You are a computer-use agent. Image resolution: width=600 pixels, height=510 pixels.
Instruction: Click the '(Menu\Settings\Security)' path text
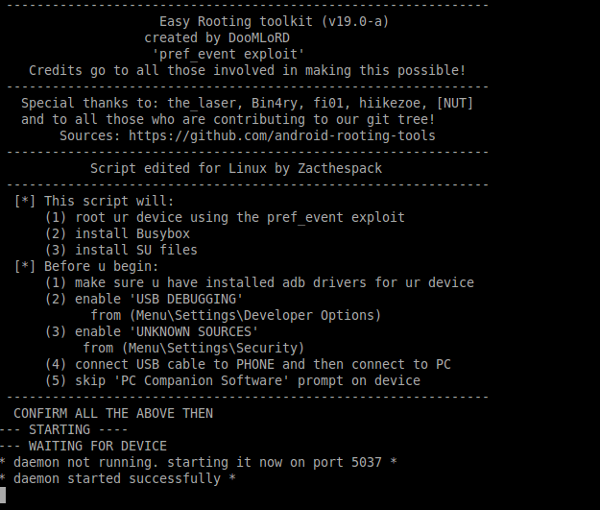pyautogui.click(x=213, y=348)
